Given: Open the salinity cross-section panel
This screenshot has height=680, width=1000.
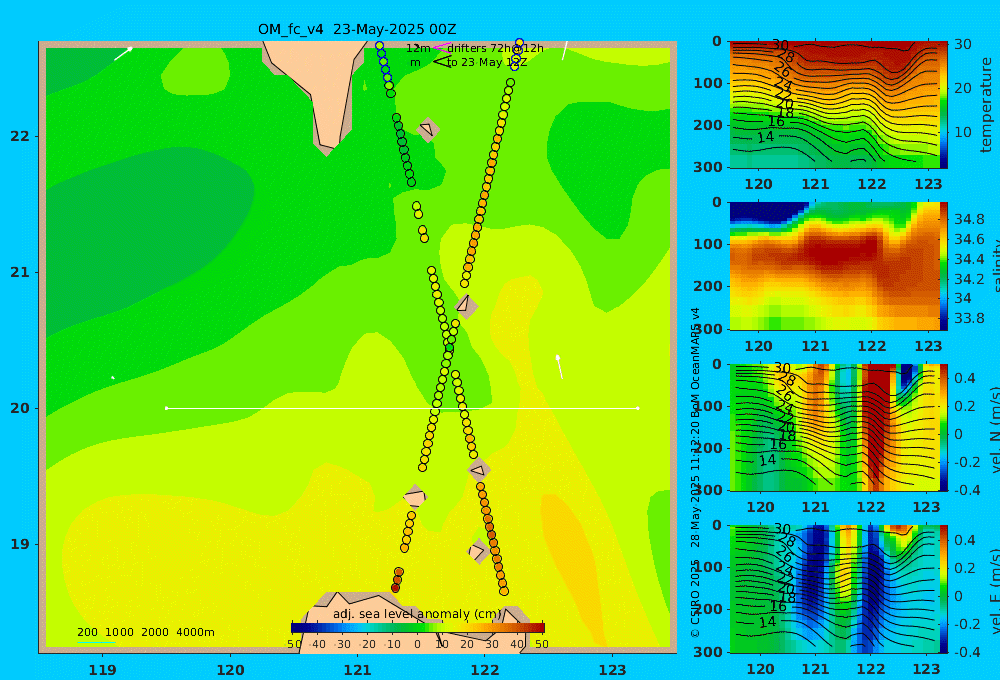Looking at the screenshot, I should pos(834,266).
